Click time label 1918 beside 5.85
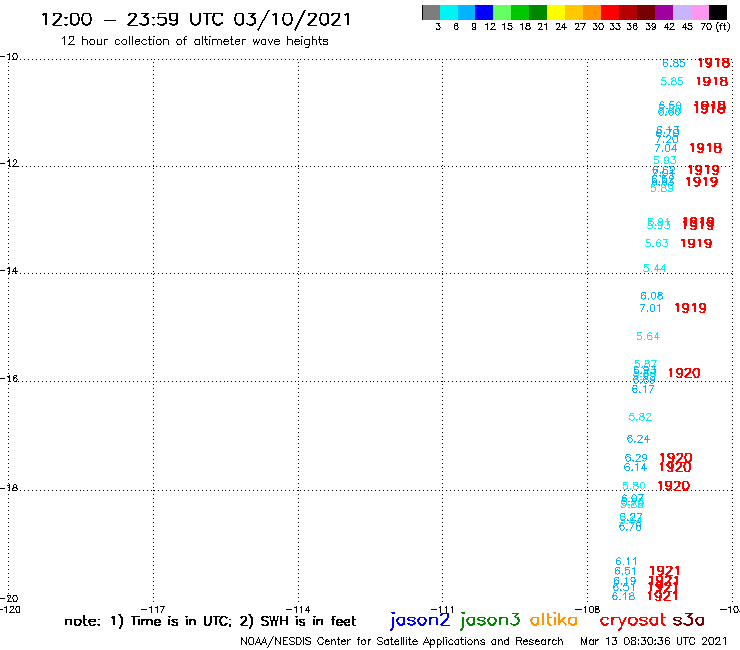The width and height of the screenshot is (740, 650). (712, 81)
